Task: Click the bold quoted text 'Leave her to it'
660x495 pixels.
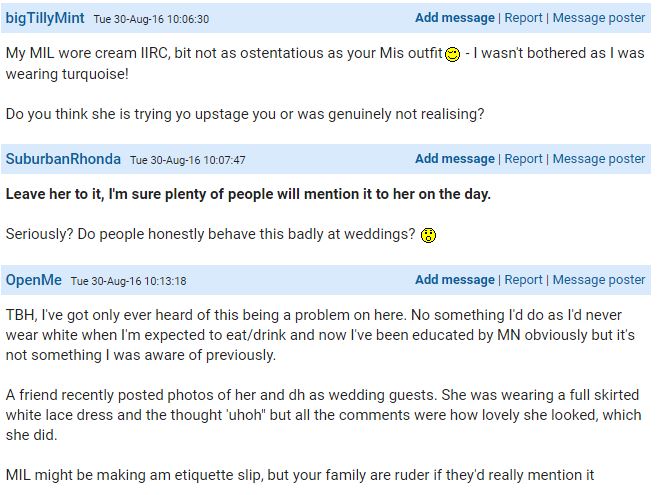Action: pos(54,194)
